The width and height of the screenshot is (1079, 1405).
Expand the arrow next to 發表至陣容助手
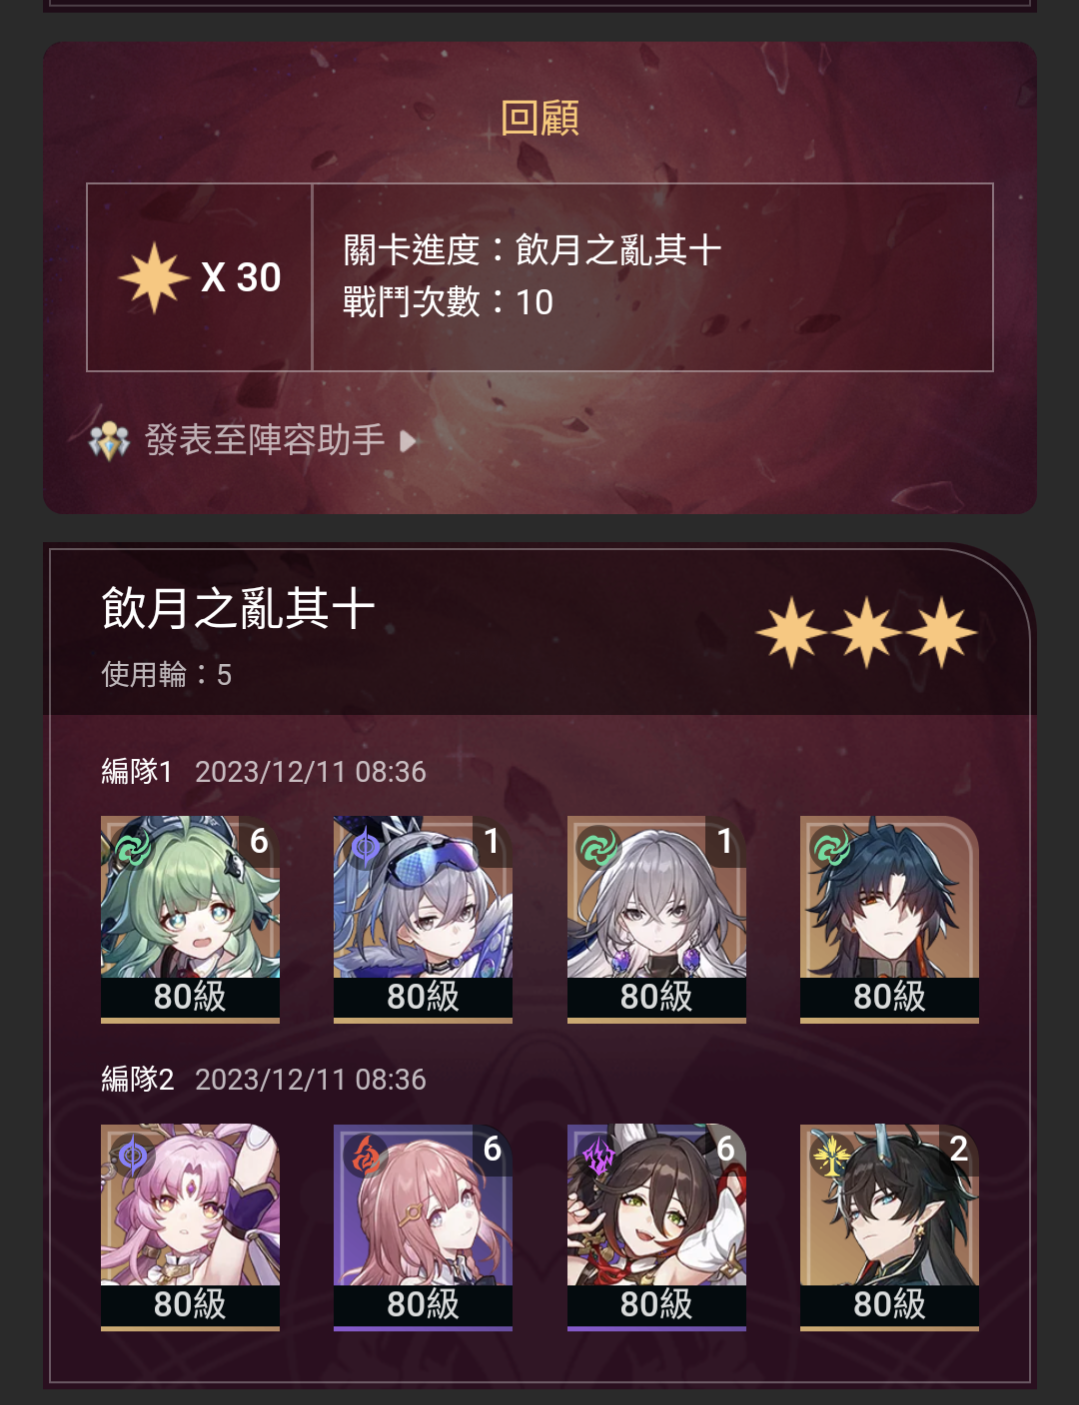point(407,441)
